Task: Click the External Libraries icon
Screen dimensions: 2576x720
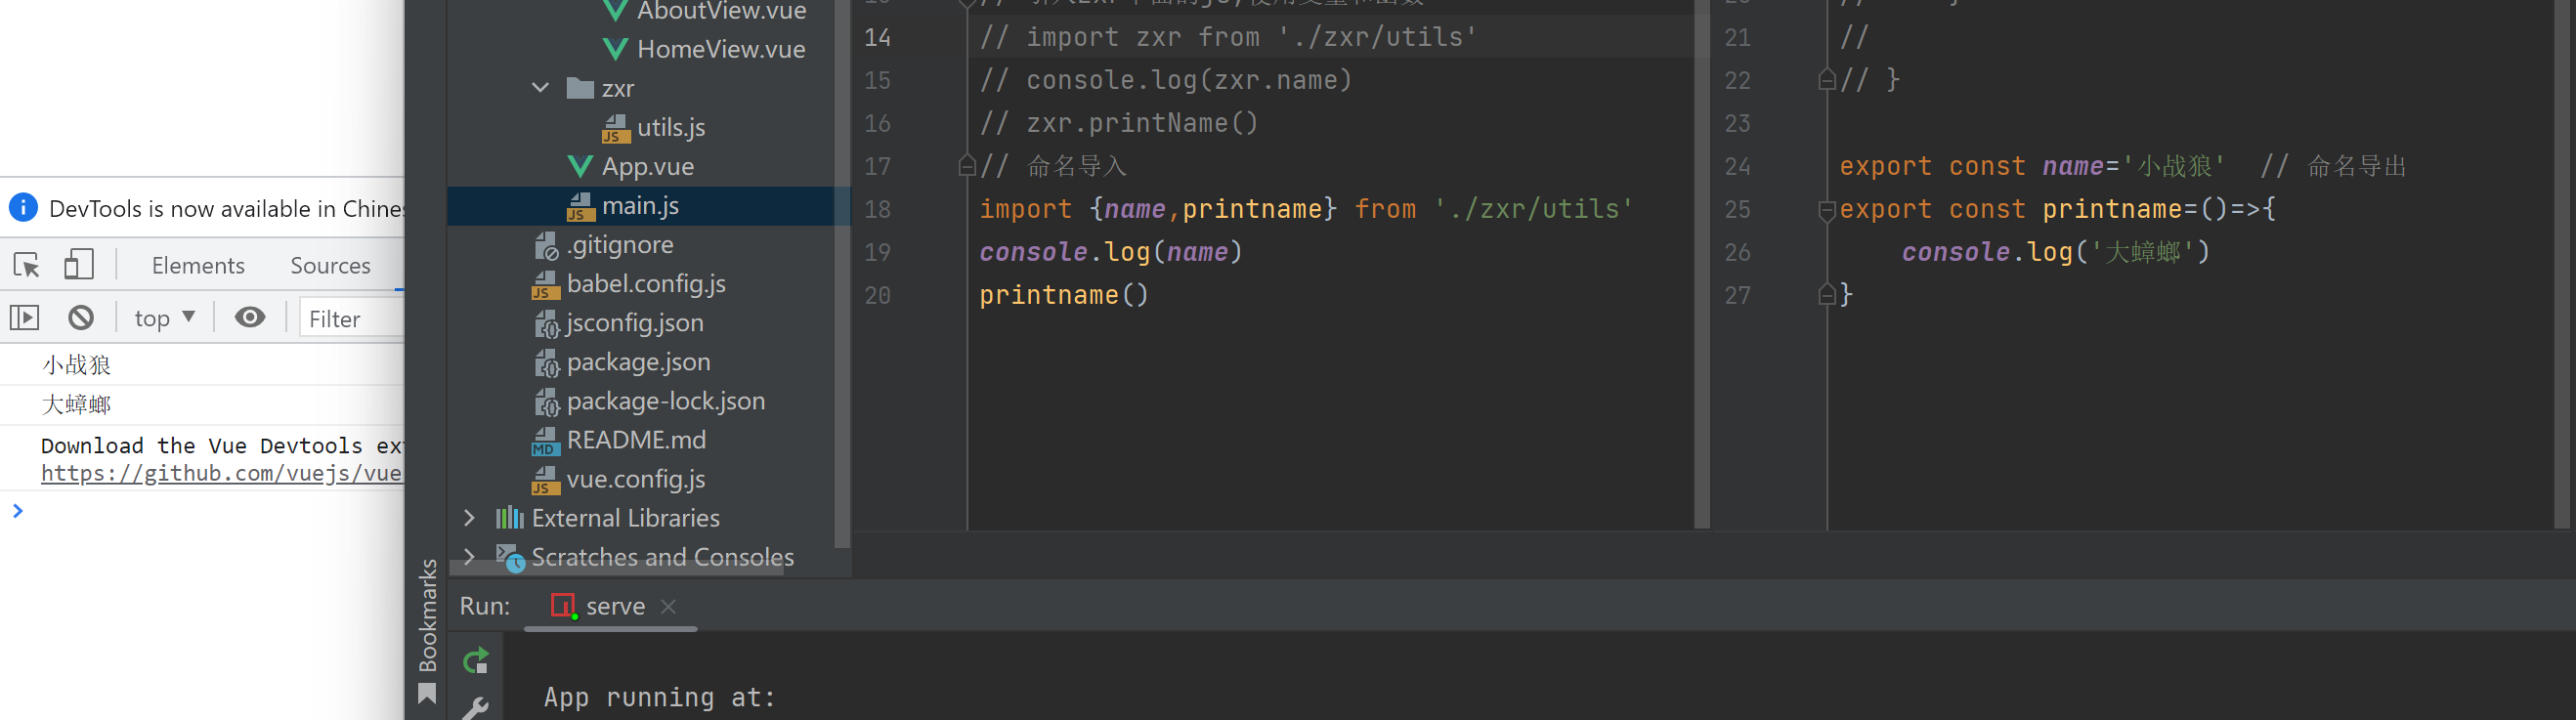Action: point(510,518)
